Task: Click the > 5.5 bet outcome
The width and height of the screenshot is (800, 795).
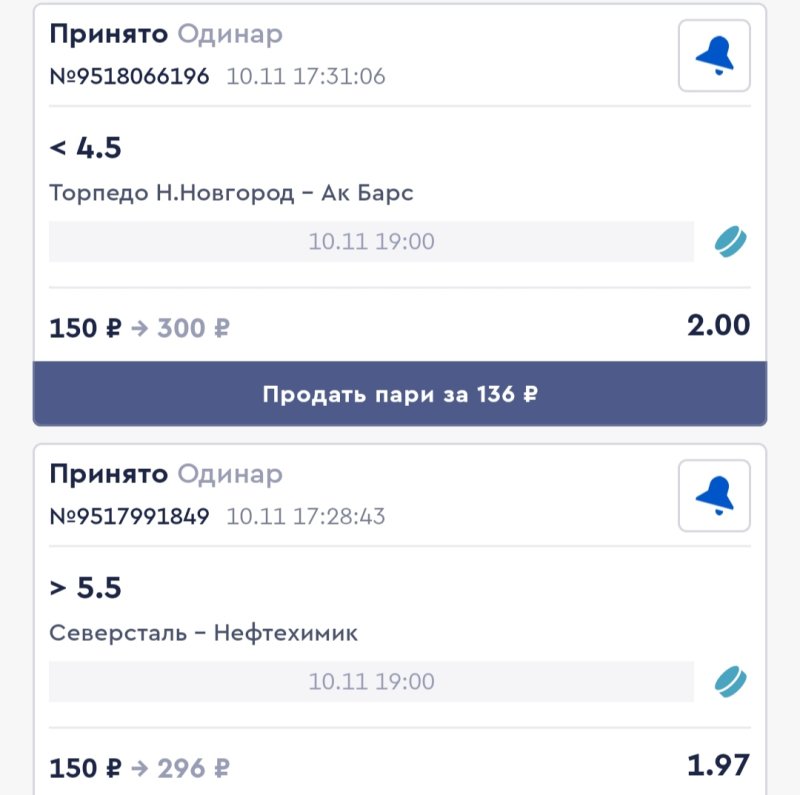Action: [x=86, y=588]
